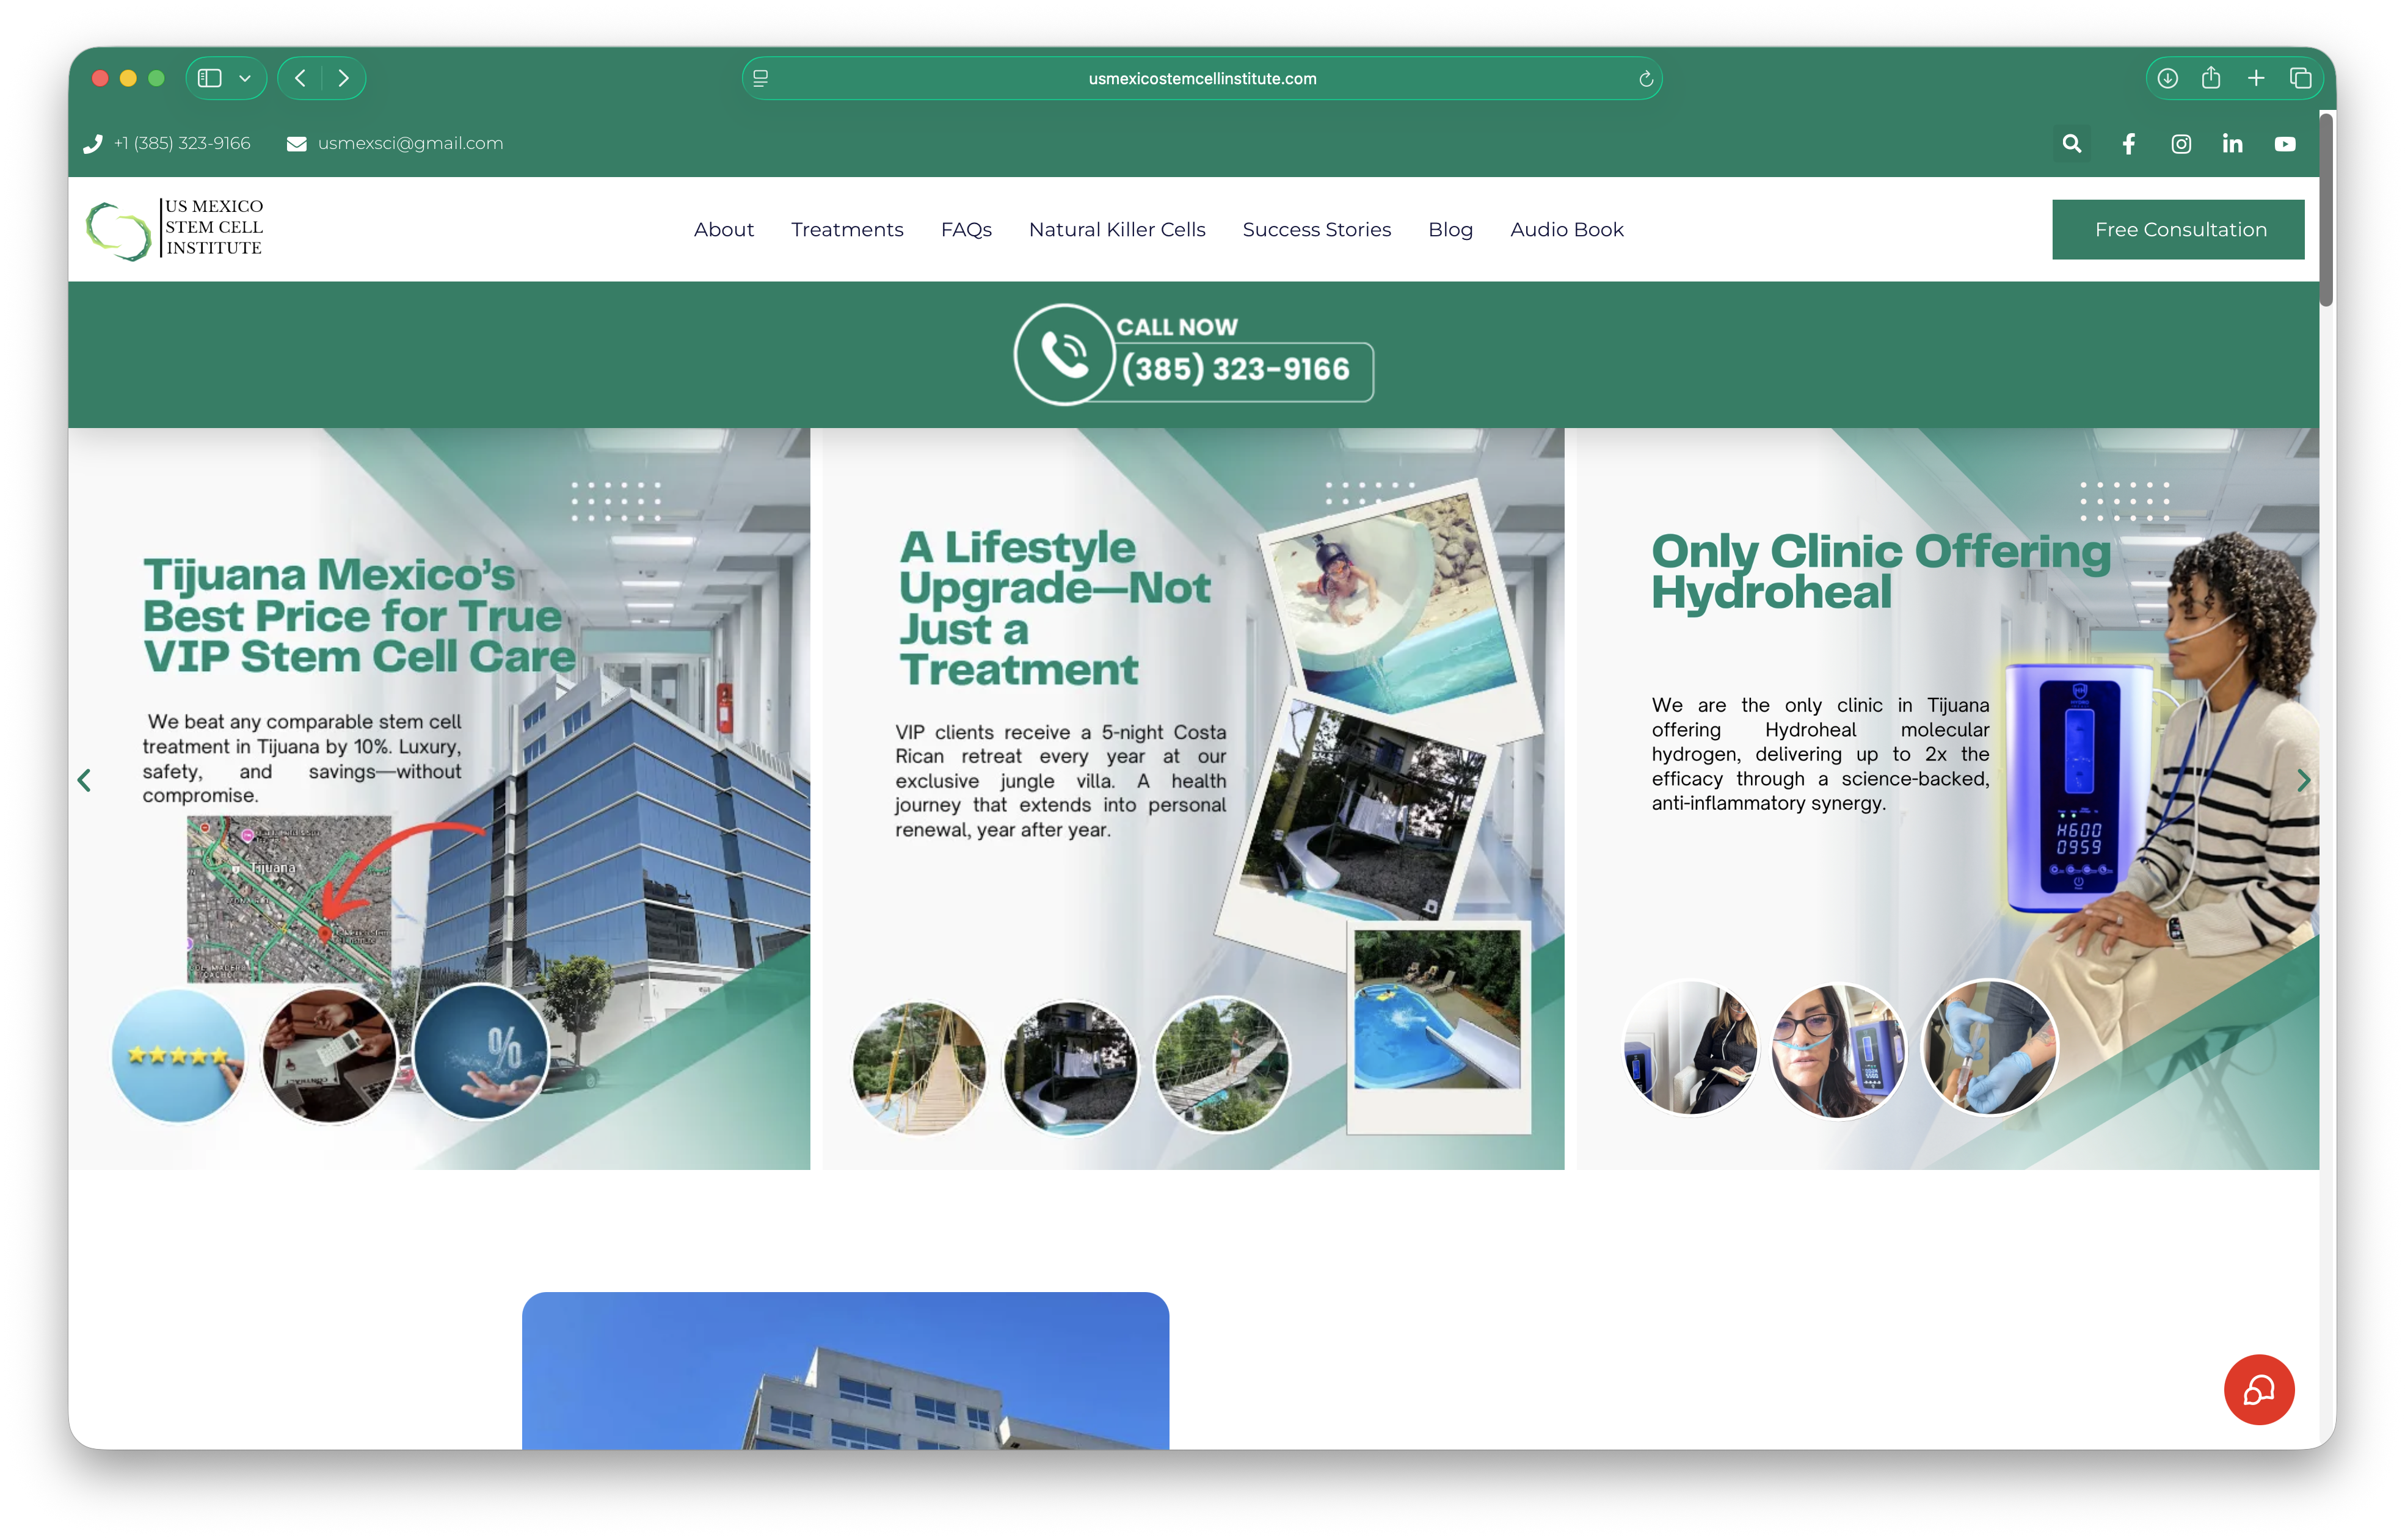The image size is (2405, 1540).
Task: Open the Audio Book menu item
Action: (1566, 229)
